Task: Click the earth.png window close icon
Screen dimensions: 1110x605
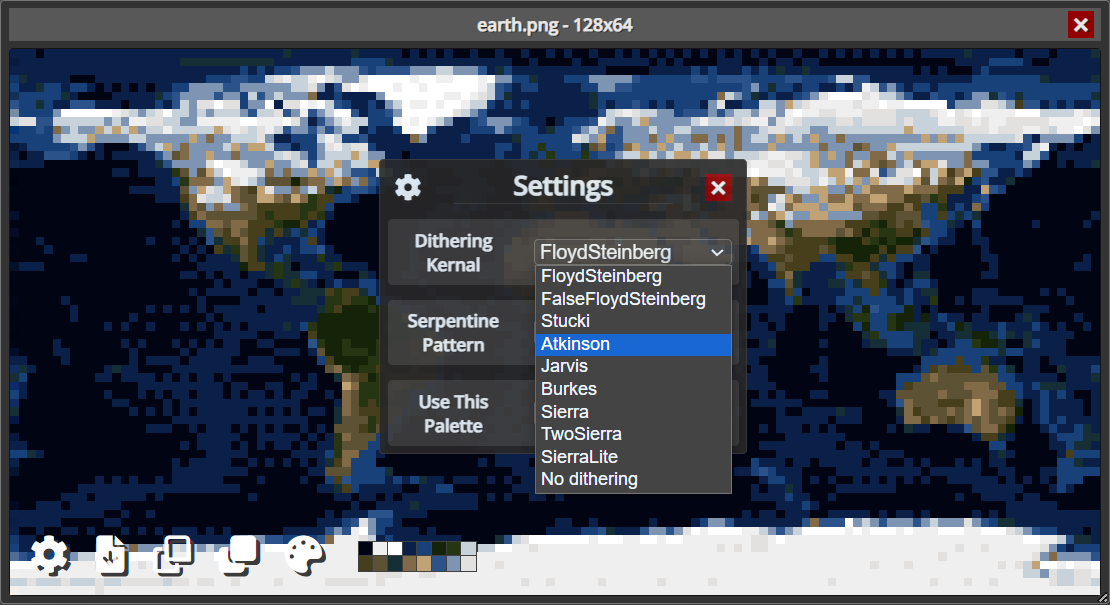Action: [x=1080, y=25]
